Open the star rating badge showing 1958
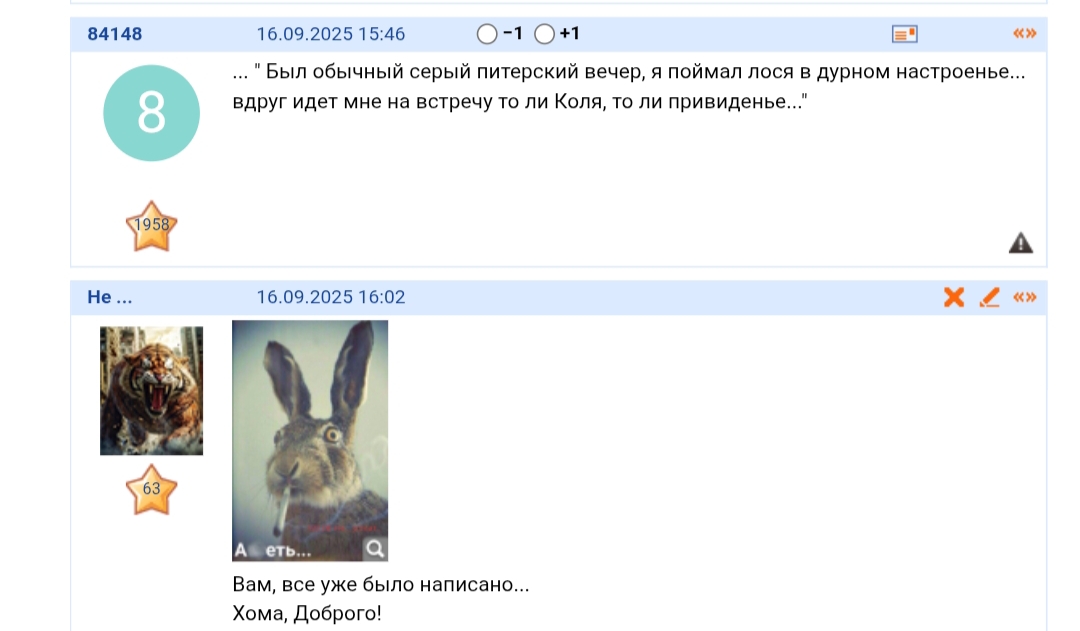This screenshot has height=631, width=1080. click(x=152, y=226)
